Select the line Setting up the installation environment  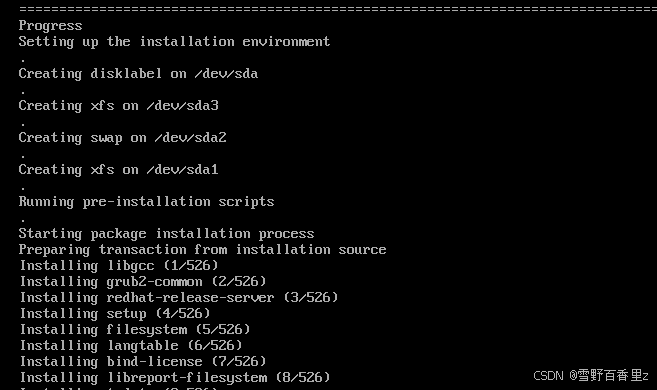174,42
